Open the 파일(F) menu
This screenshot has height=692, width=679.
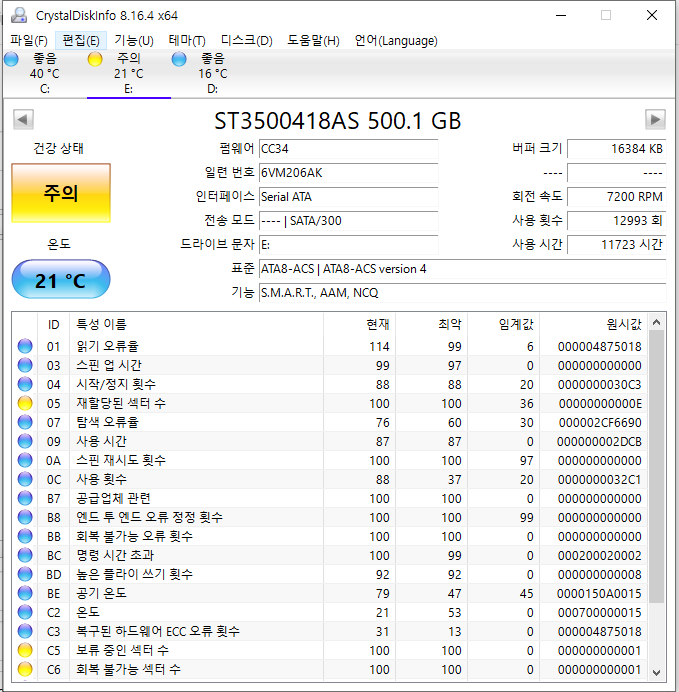pyautogui.click(x=29, y=41)
